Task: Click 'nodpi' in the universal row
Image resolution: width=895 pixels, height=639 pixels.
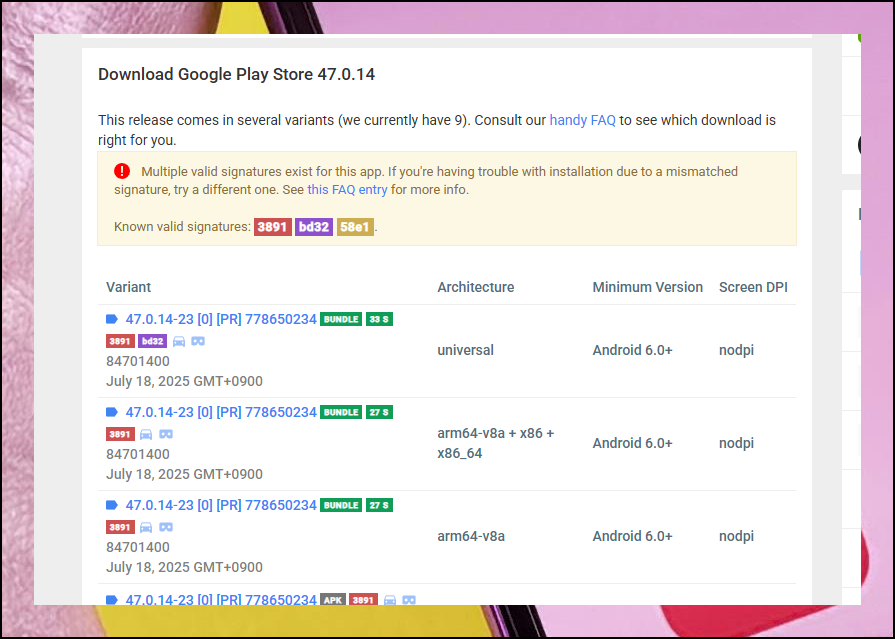Action: click(x=736, y=350)
